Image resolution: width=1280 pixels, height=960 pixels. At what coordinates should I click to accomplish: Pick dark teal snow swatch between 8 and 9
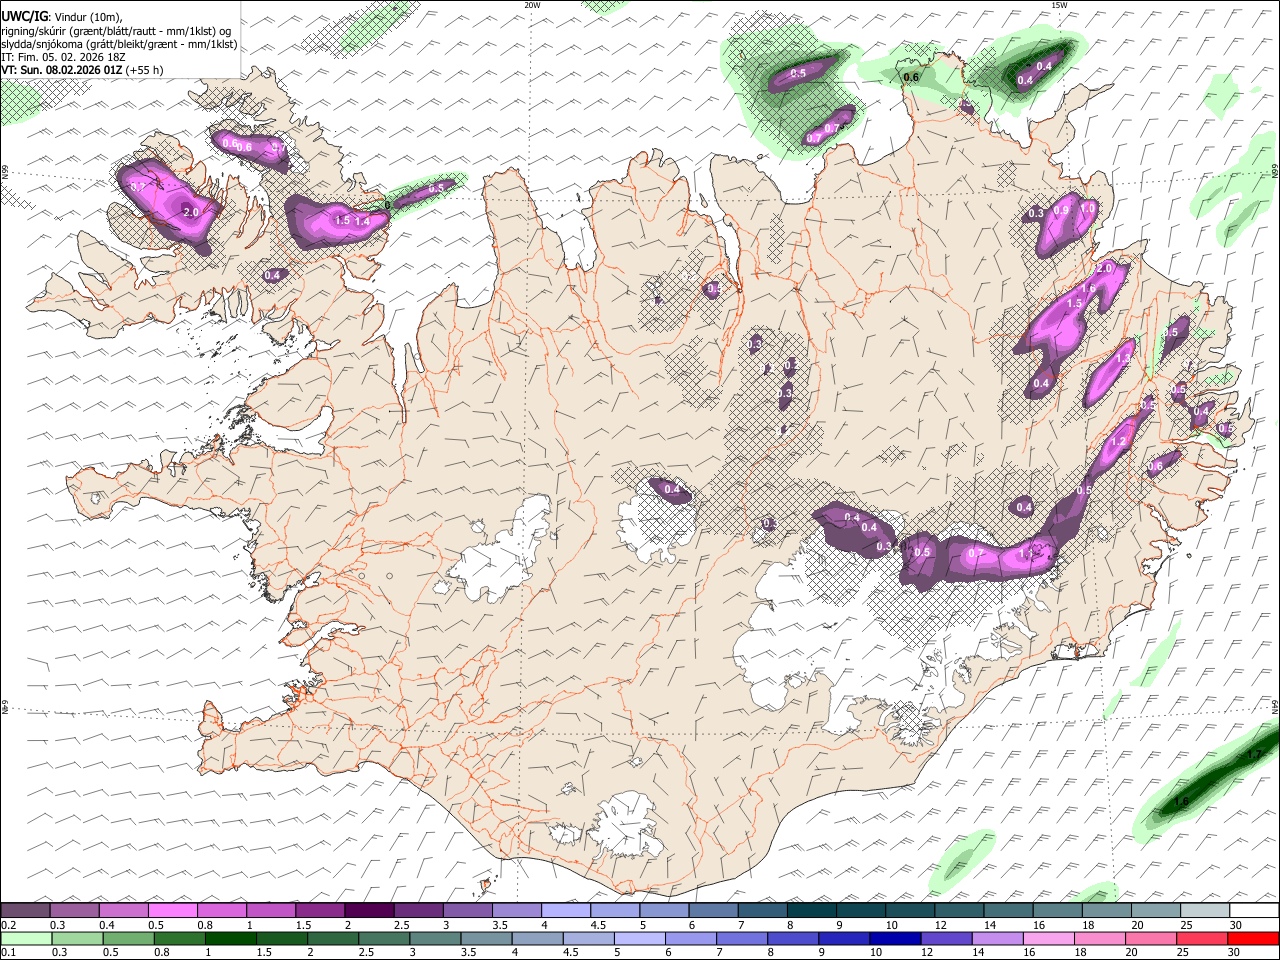[811, 911]
